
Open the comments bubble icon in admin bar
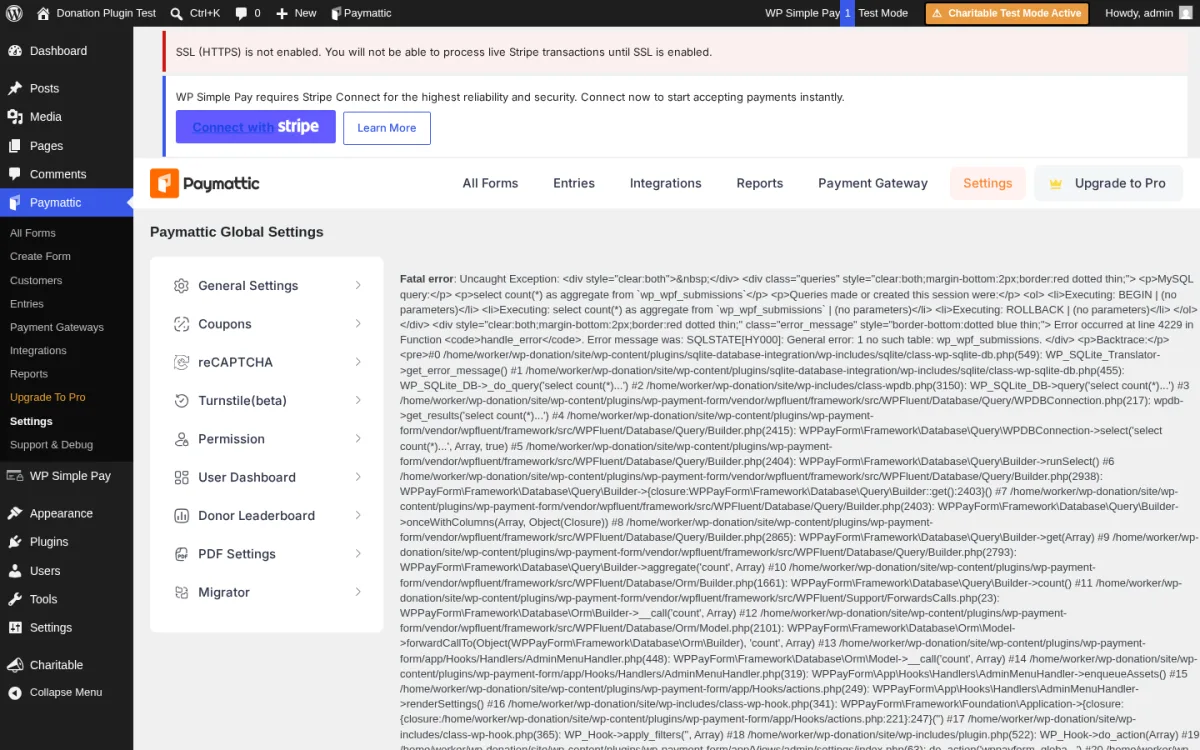[x=241, y=14]
